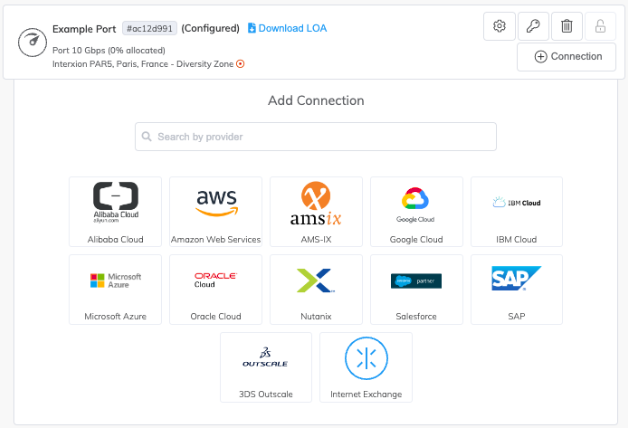628x428 pixels.
Task: Select the Oracle Cloud tile
Action: tap(216, 289)
